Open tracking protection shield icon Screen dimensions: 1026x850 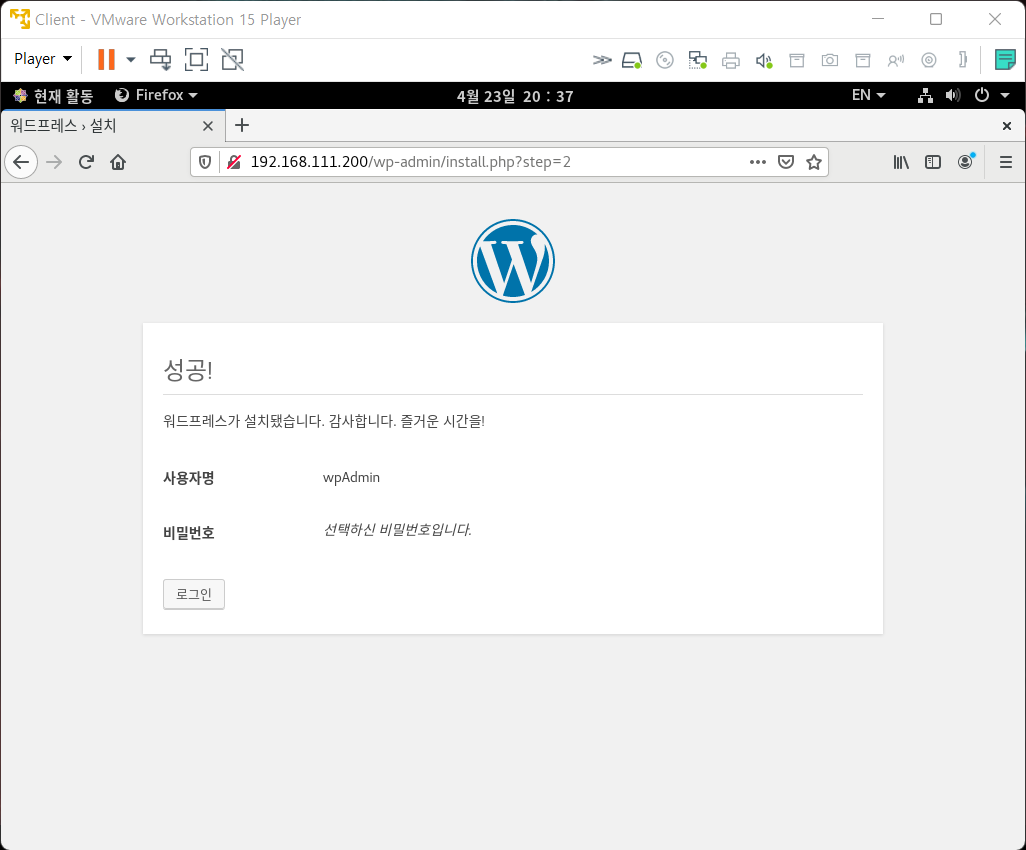[205, 162]
